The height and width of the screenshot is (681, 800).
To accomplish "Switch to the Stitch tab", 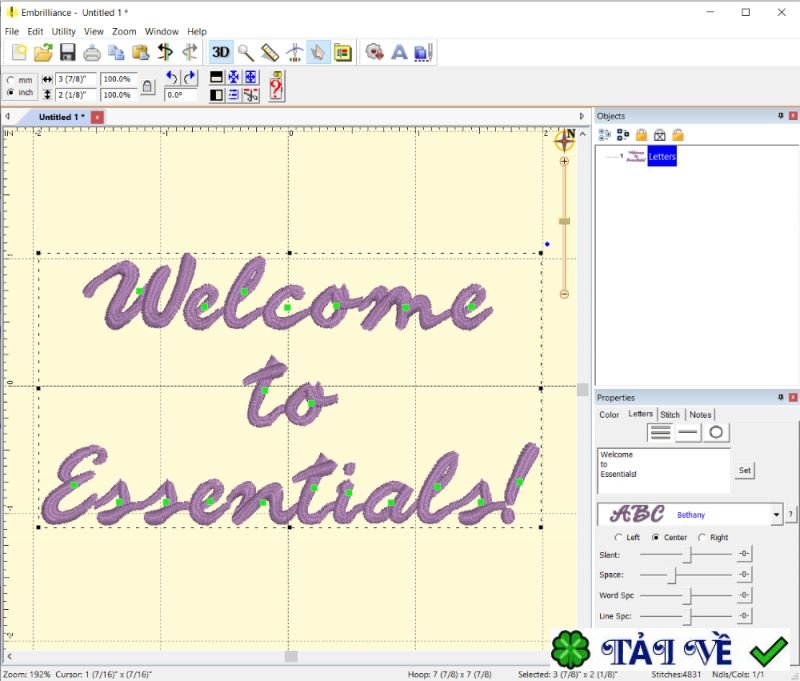I will 670,415.
